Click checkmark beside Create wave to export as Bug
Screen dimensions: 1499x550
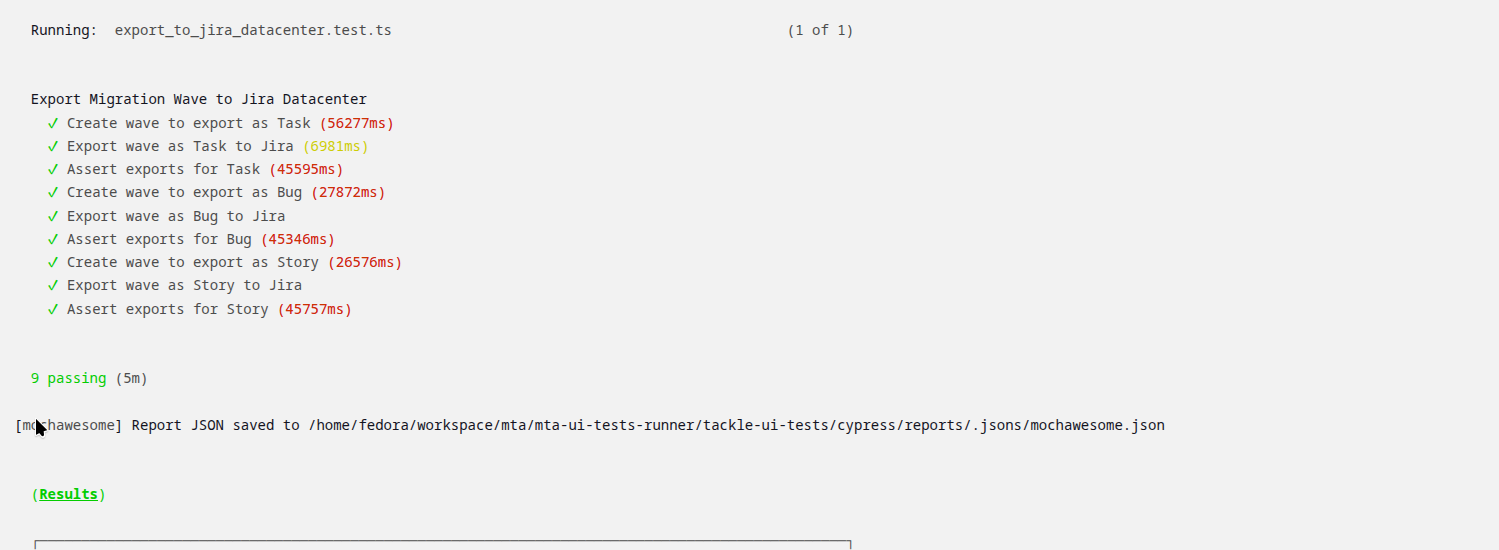pyautogui.click(x=53, y=192)
